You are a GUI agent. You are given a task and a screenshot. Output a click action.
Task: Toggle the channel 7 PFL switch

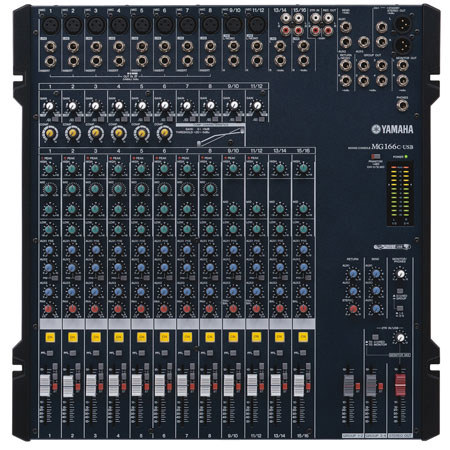(187, 353)
